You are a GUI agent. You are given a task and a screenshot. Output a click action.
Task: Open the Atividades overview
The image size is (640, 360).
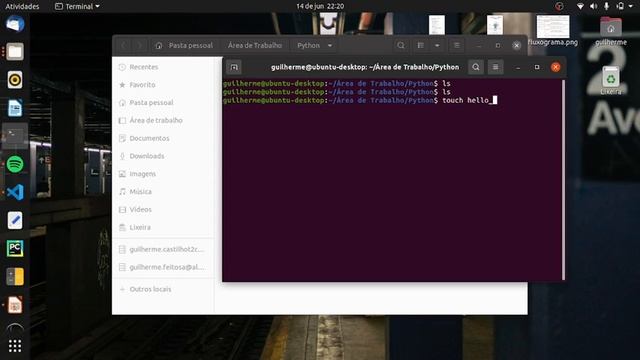pyautogui.click(x=22, y=6)
